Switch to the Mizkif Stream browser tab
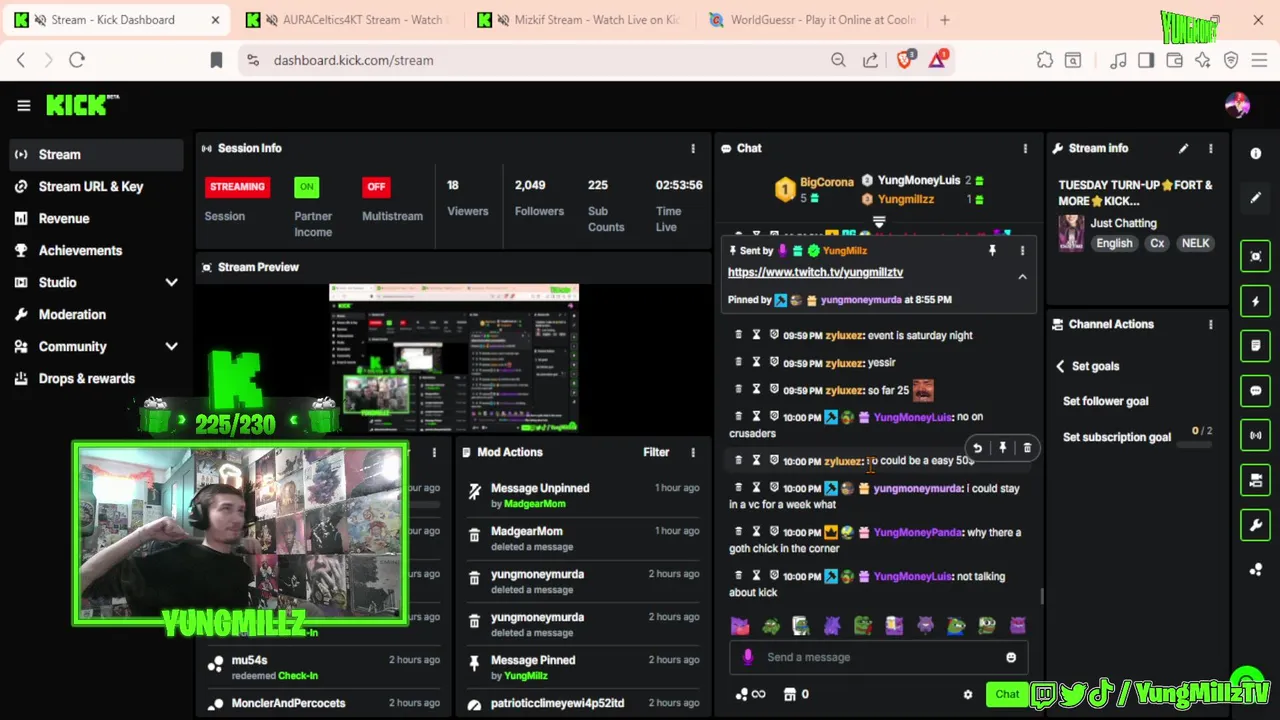The width and height of the screenshot is (1280, 720). [x=581, y=20]
